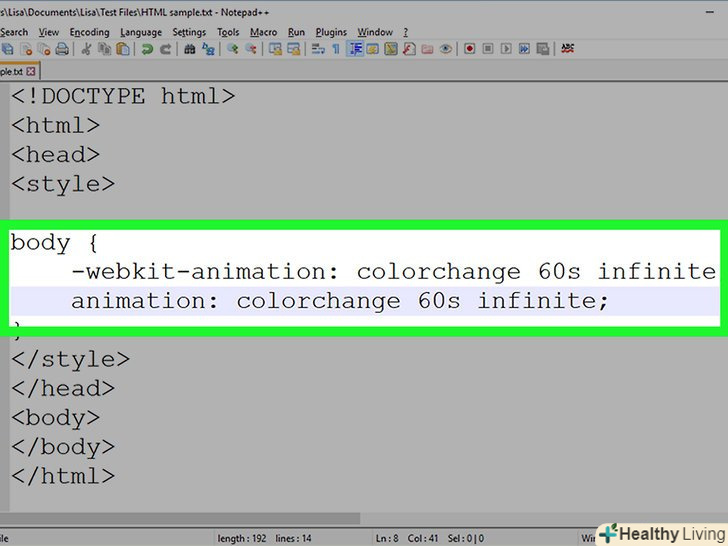The image size is (728, 546).
Task: Undo last edit with green arrow
Action: (147, 49)
